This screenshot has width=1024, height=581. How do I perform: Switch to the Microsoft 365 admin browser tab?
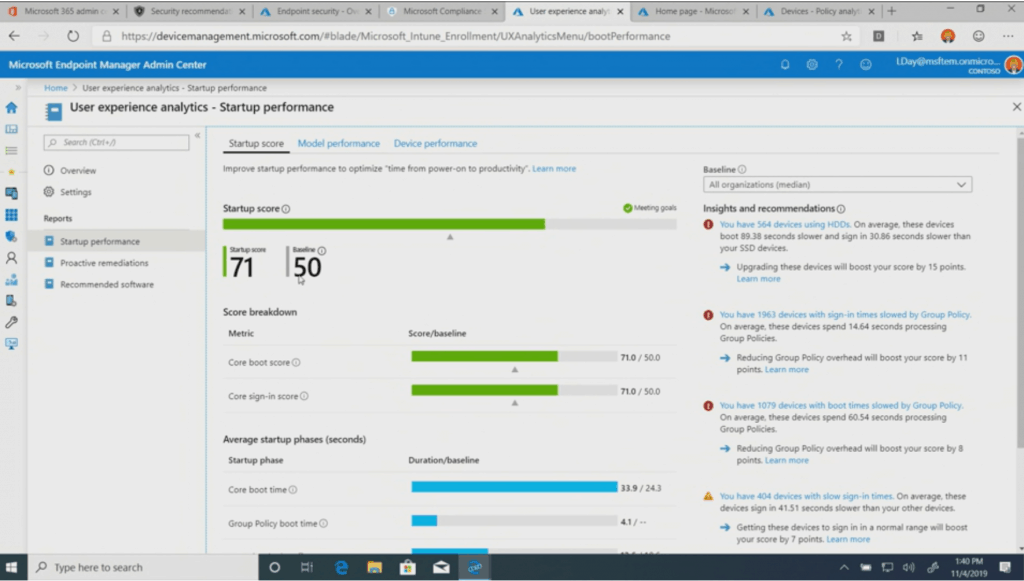coord(61,11)
